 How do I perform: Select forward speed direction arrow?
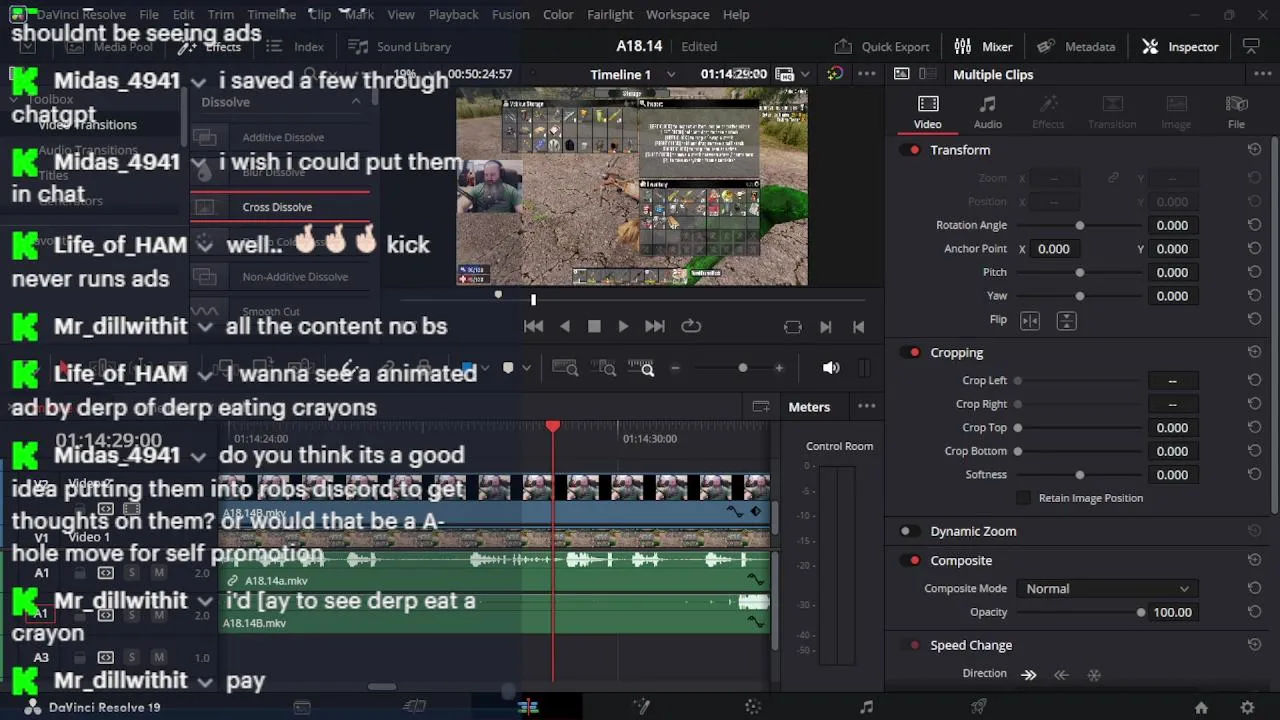pyautogui.click(x=1029, y=675)
